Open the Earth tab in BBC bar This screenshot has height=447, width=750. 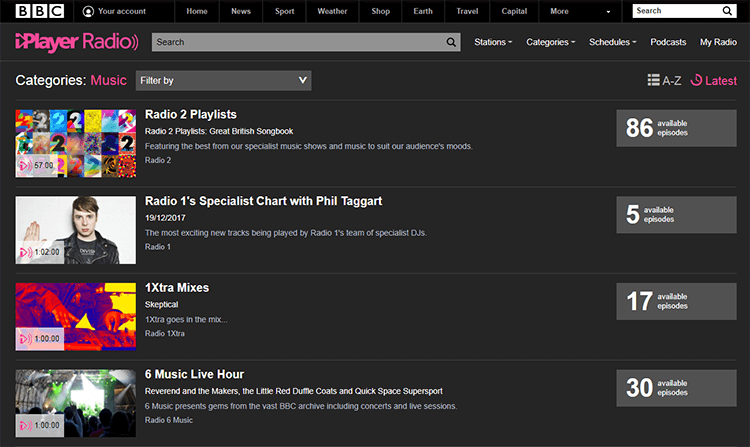(423, 11)
